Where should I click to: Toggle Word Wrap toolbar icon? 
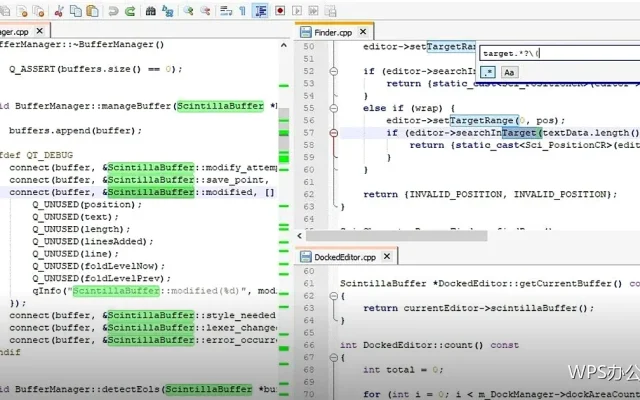(226, 11)
